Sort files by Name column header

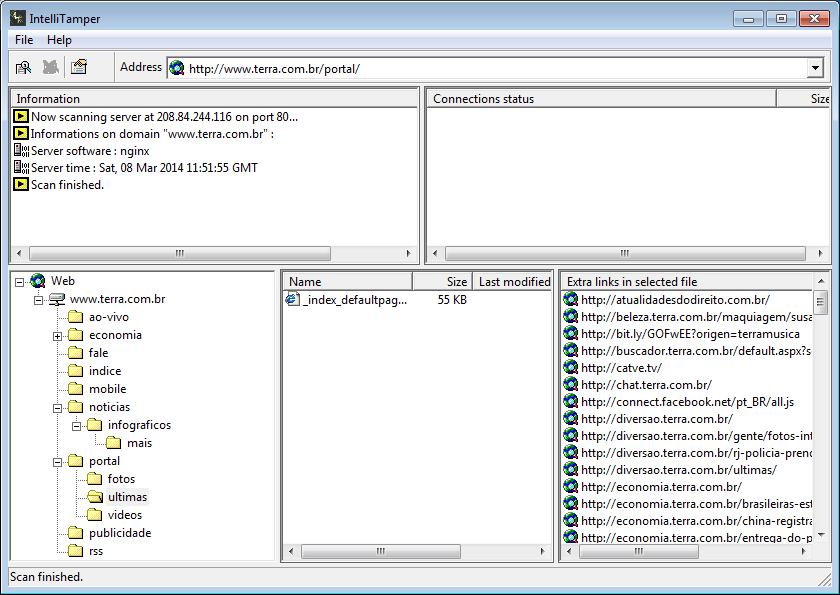[x=348, y=281]
